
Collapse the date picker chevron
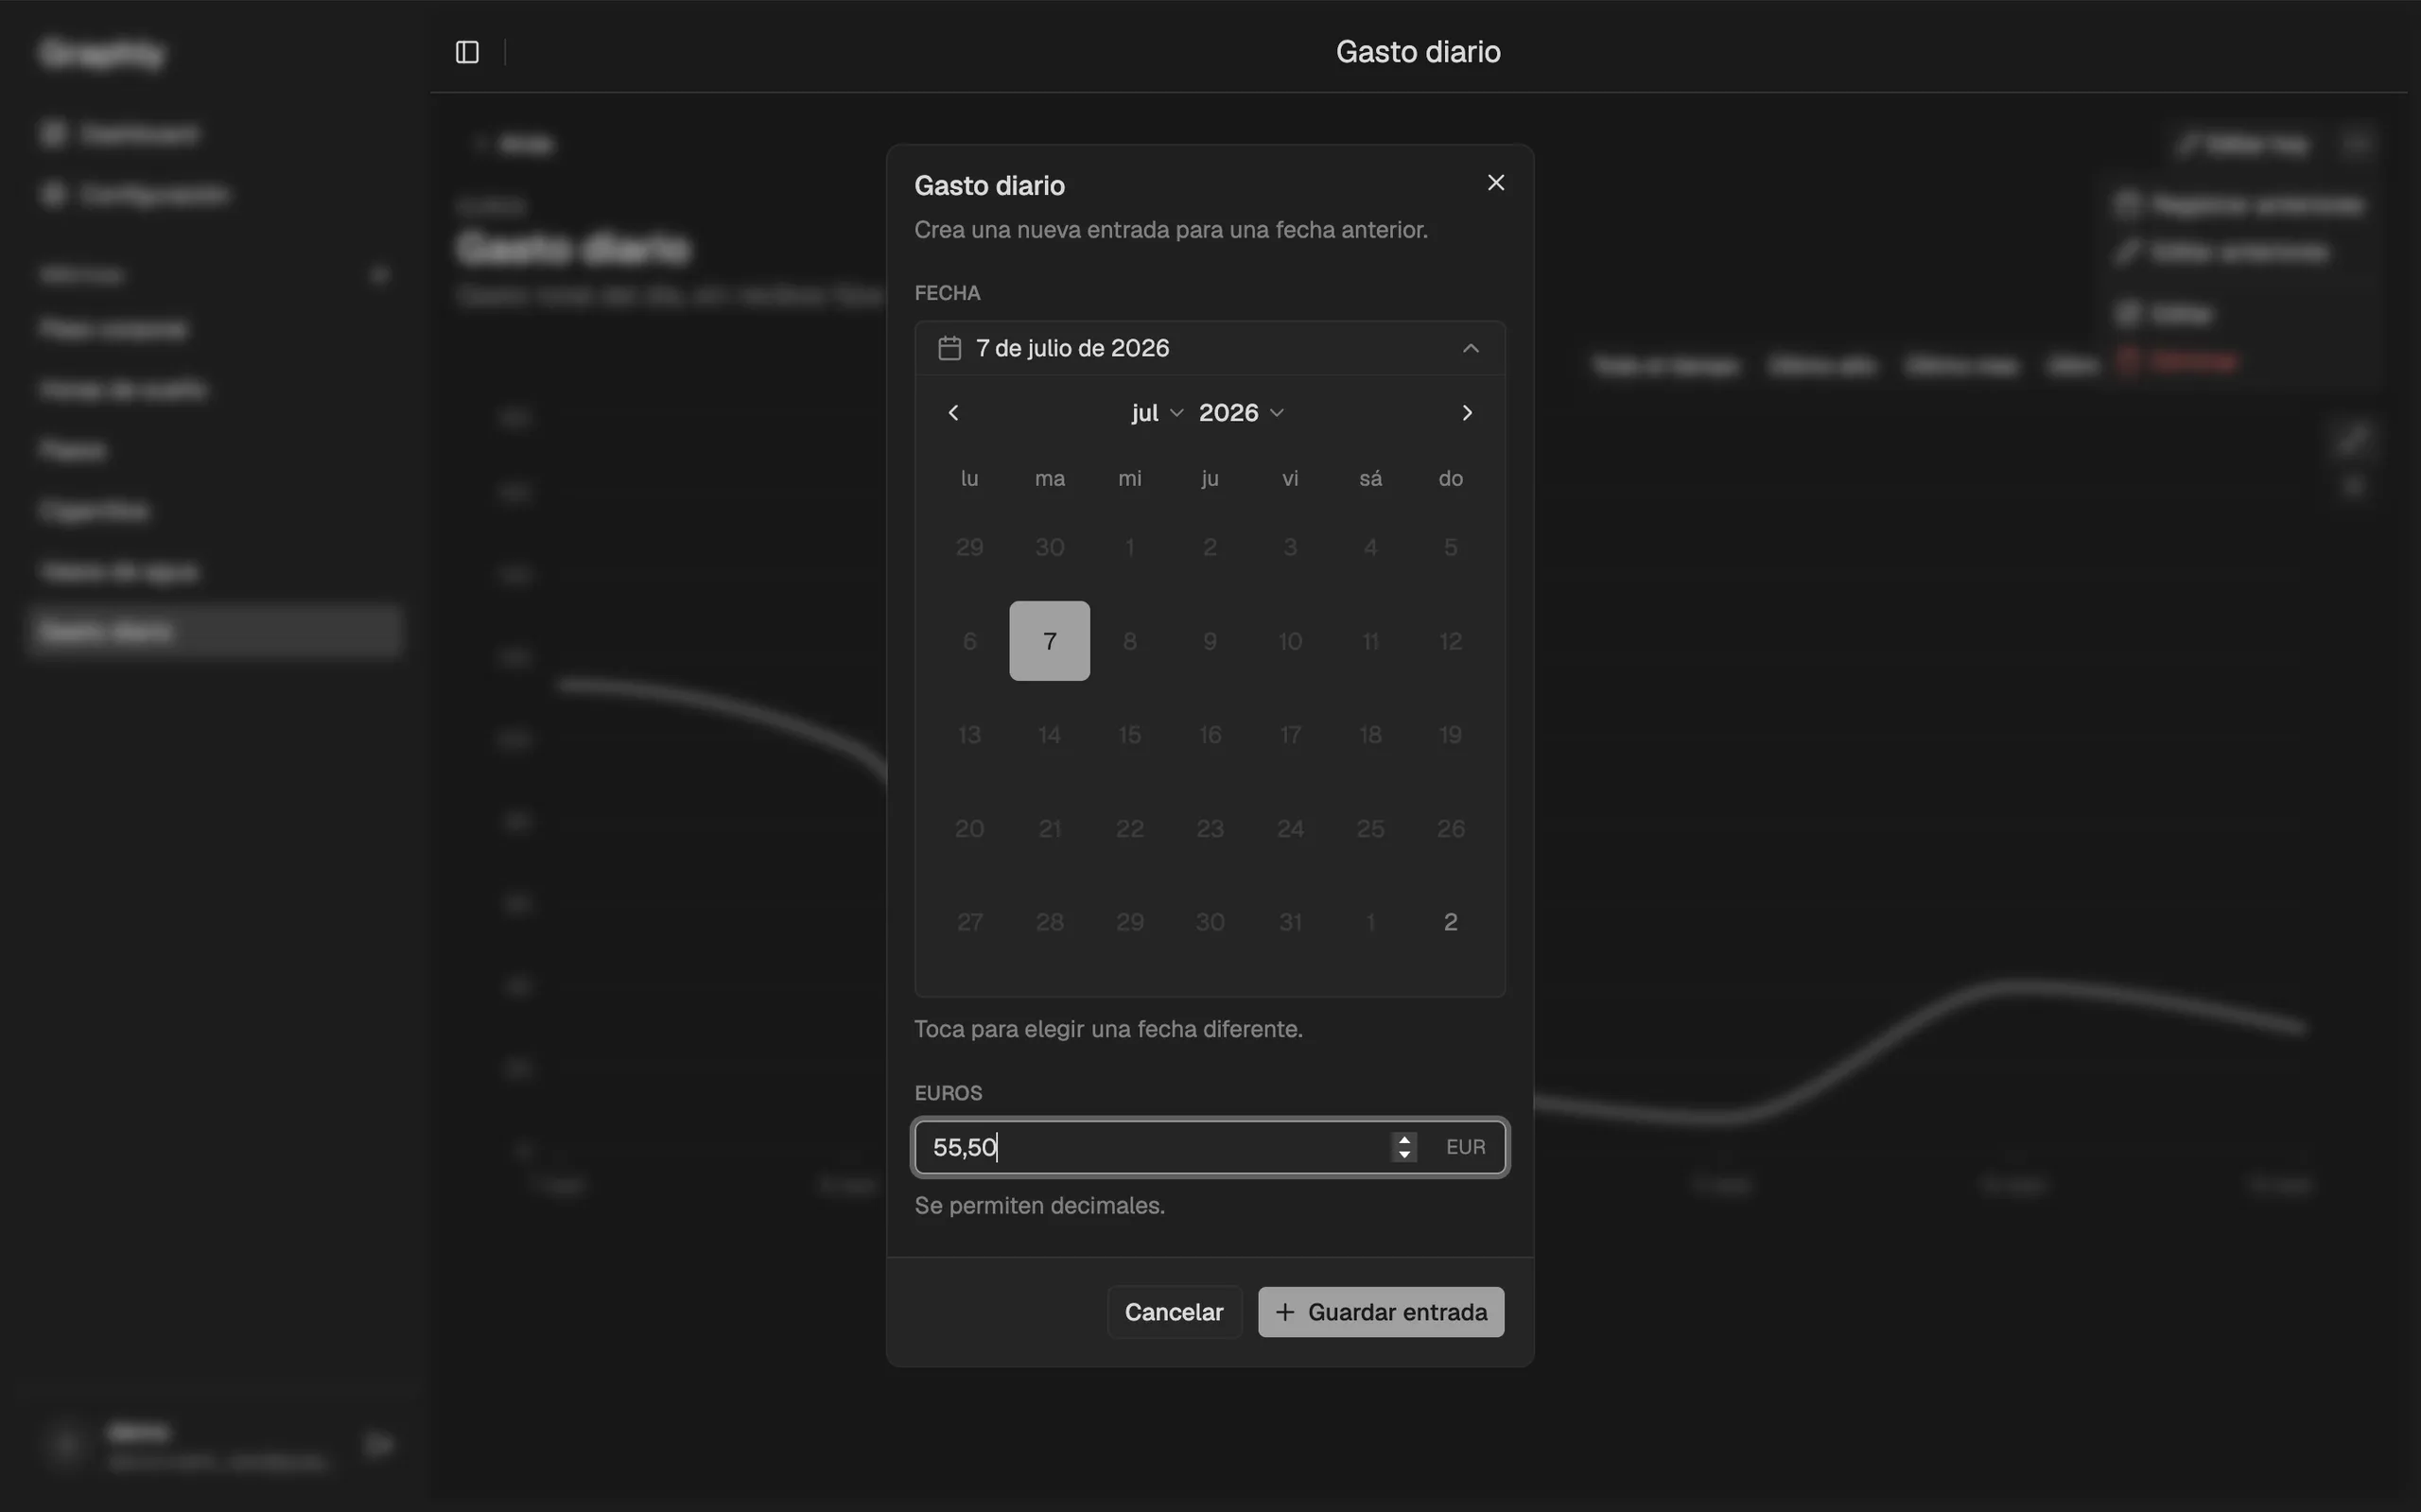(x=1470, y=348)
